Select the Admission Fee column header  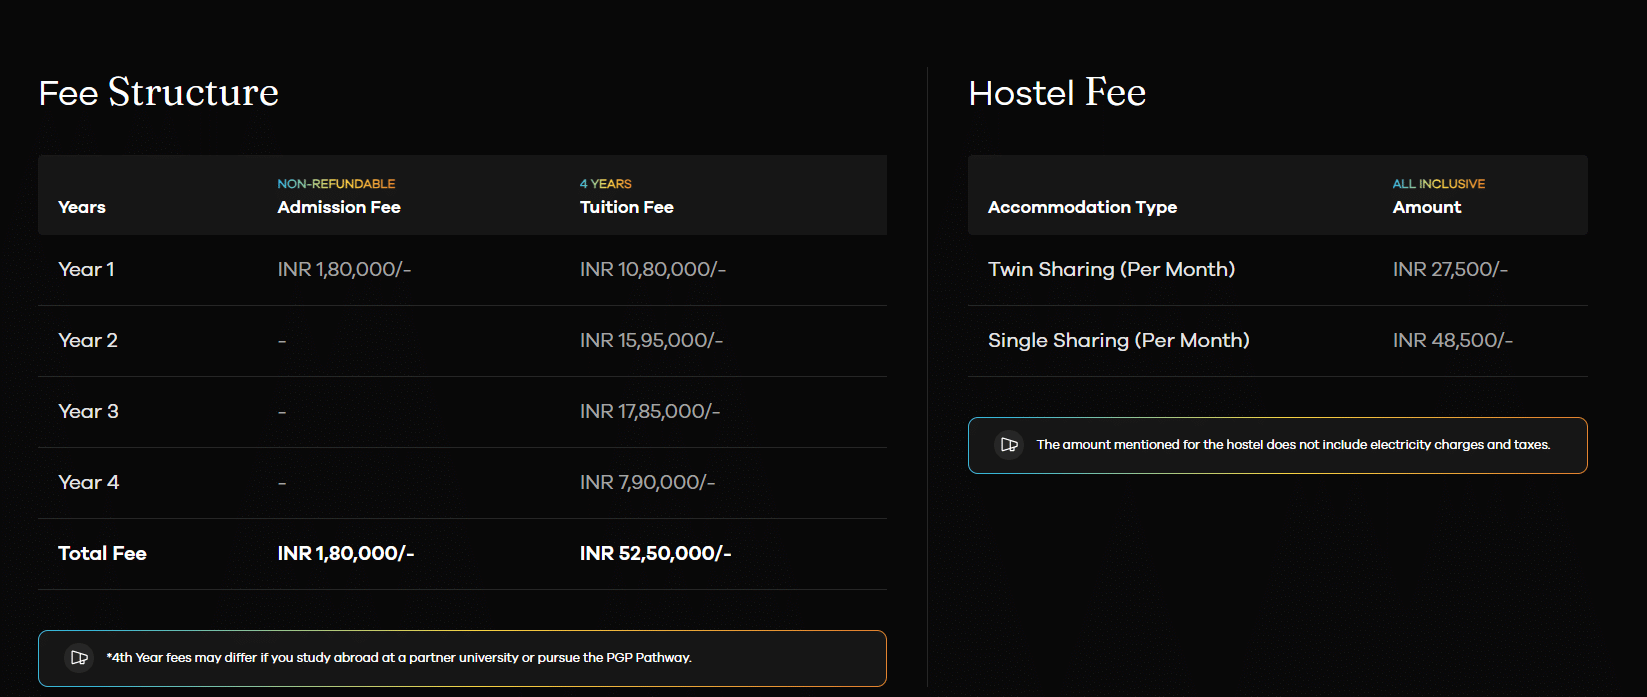[x=339, y=207]
